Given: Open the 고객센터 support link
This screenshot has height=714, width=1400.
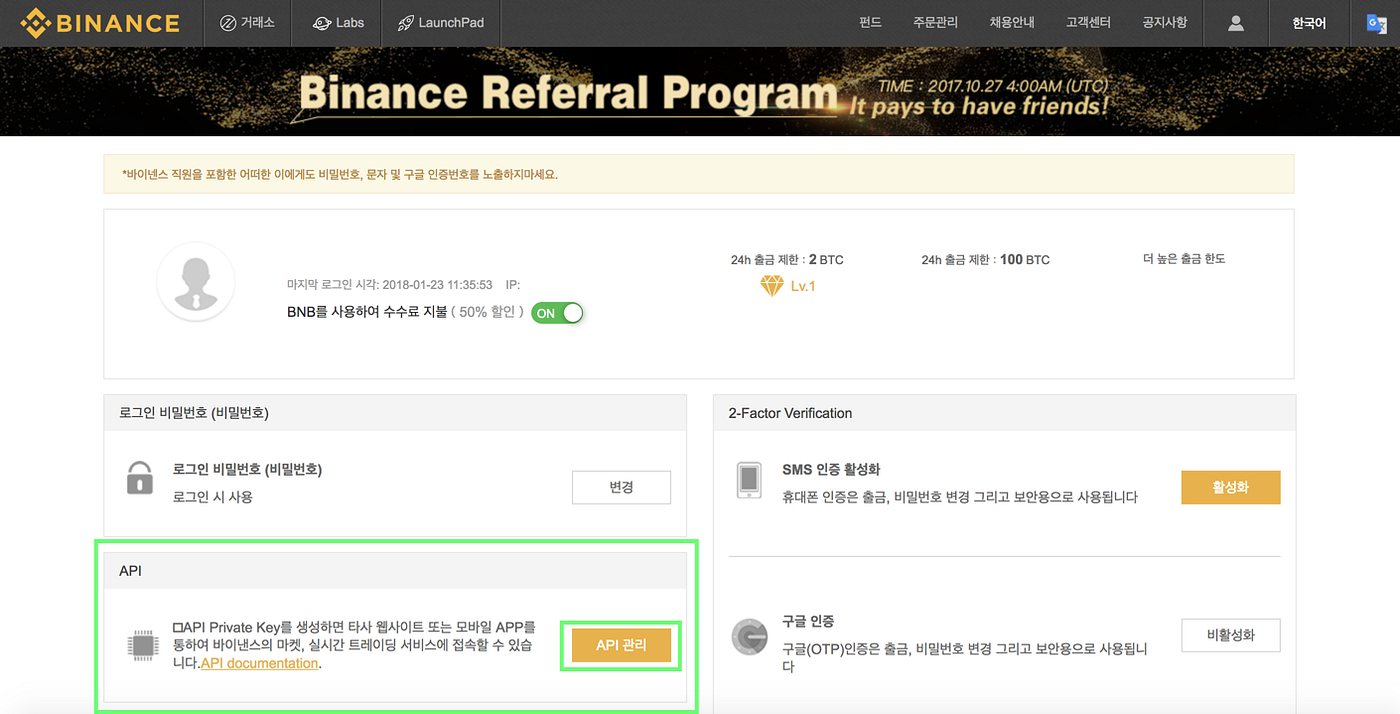Looking at the screenshot, I should (1088, 22).
